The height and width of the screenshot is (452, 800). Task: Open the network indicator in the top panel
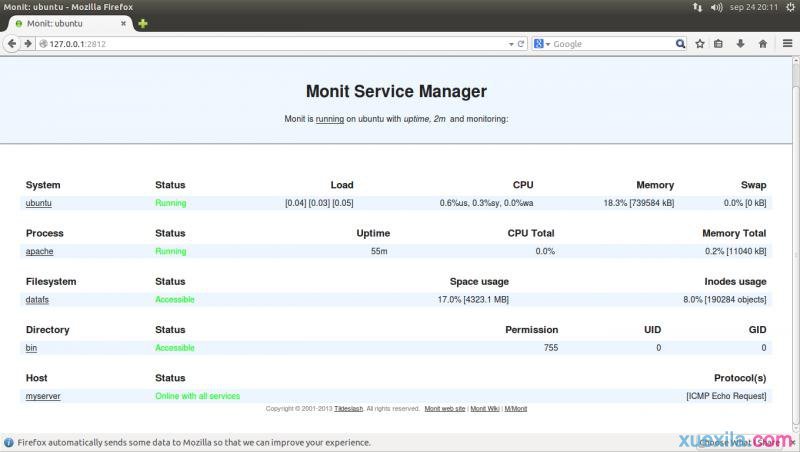coord(697,7)
